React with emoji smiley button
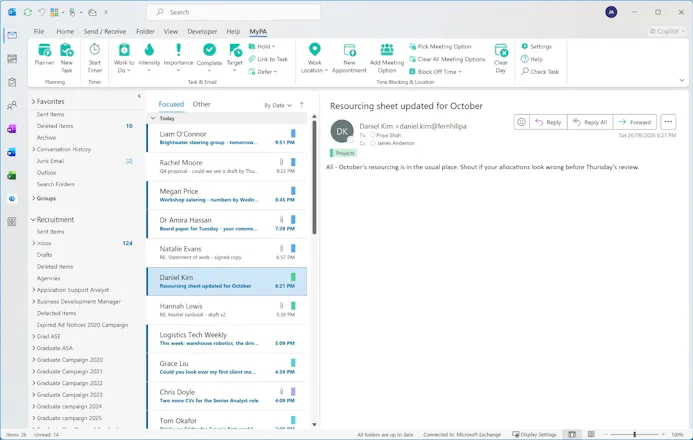Screen dimensions: 693x440 (522, 122)
